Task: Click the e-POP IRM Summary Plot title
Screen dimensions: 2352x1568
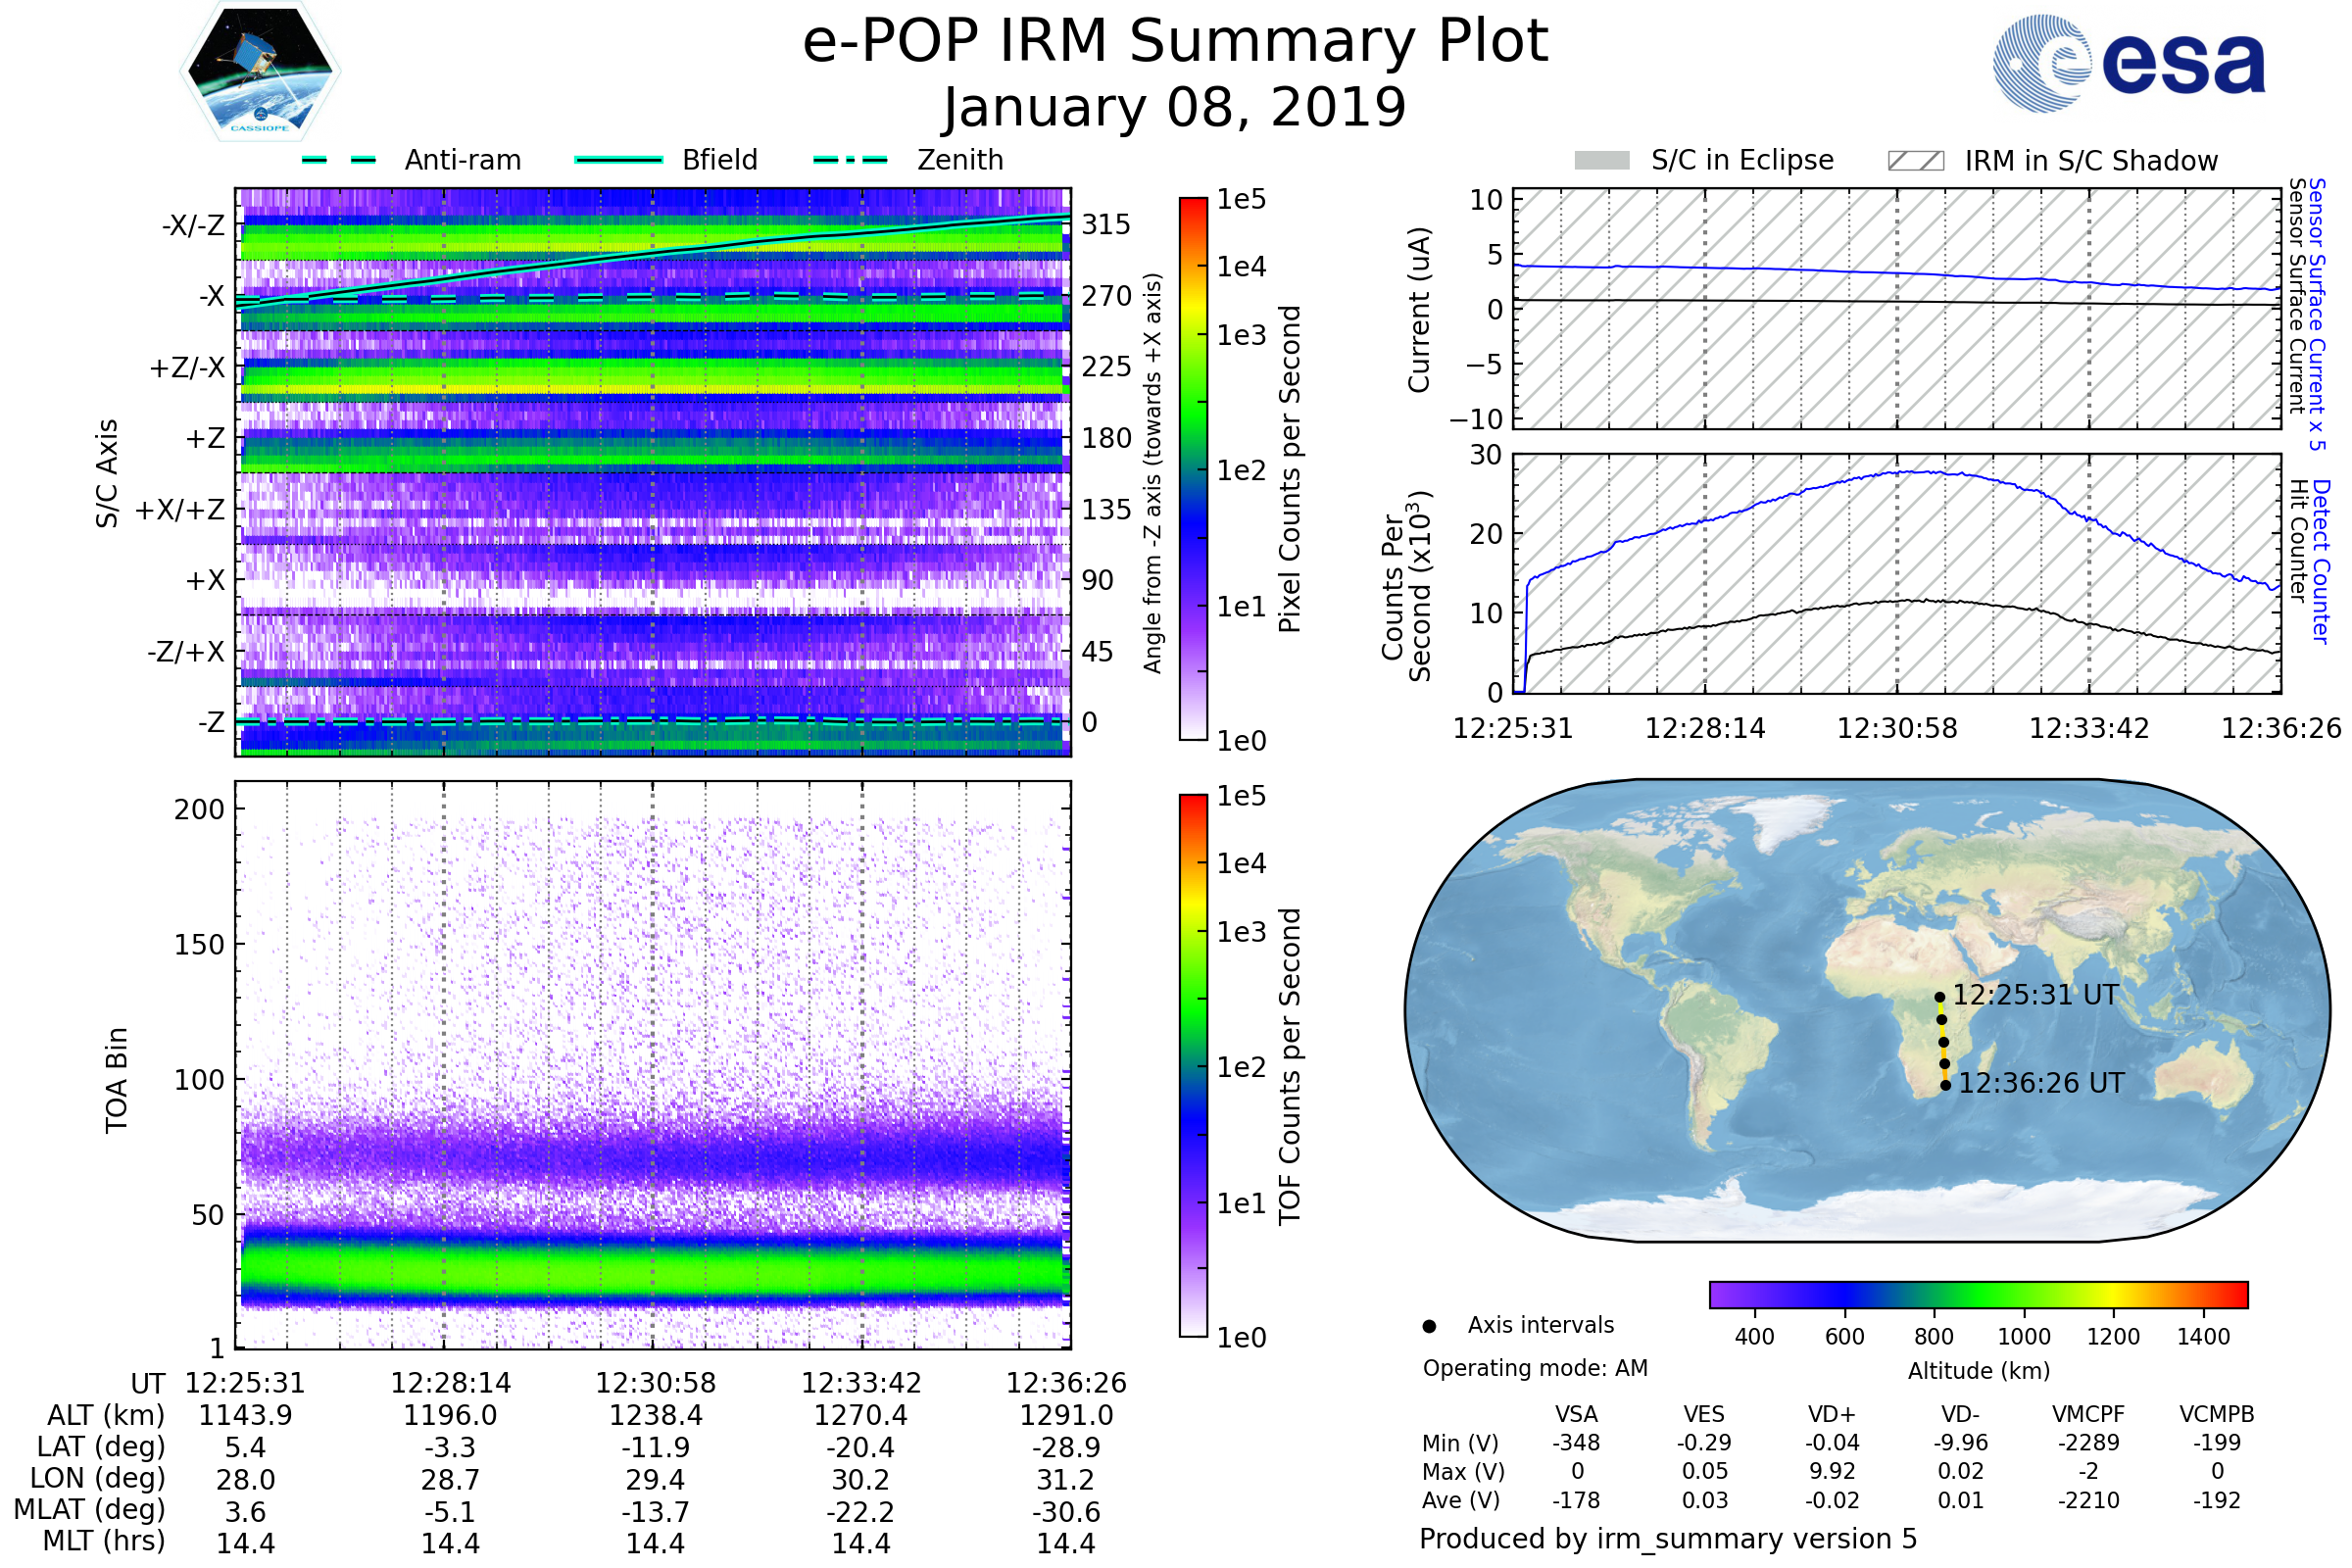Action: coord(1175,42)
